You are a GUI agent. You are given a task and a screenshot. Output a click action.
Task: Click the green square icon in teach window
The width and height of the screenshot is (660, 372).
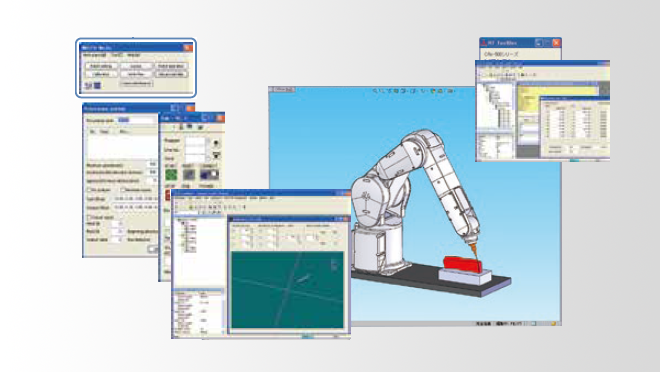(x=170, y=174)
